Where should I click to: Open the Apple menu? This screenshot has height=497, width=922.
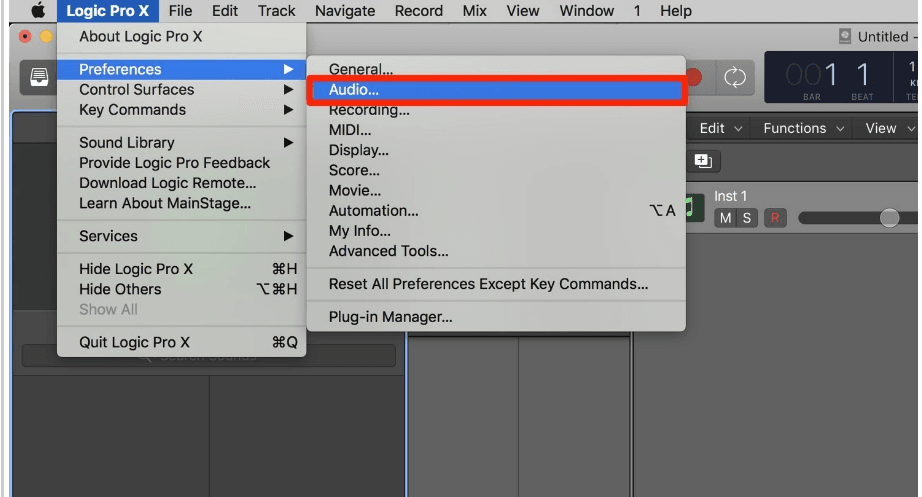coord(38,11)
